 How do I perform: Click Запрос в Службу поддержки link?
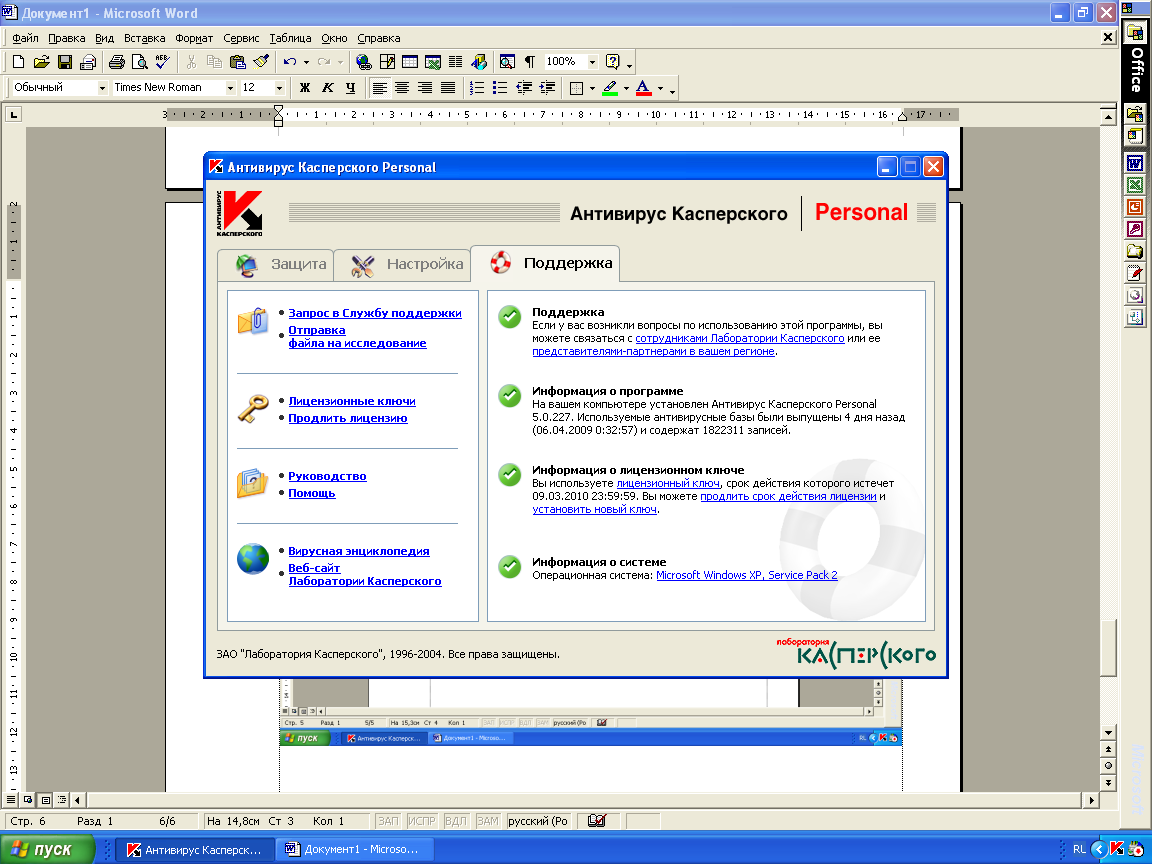[x=375, y=313]
